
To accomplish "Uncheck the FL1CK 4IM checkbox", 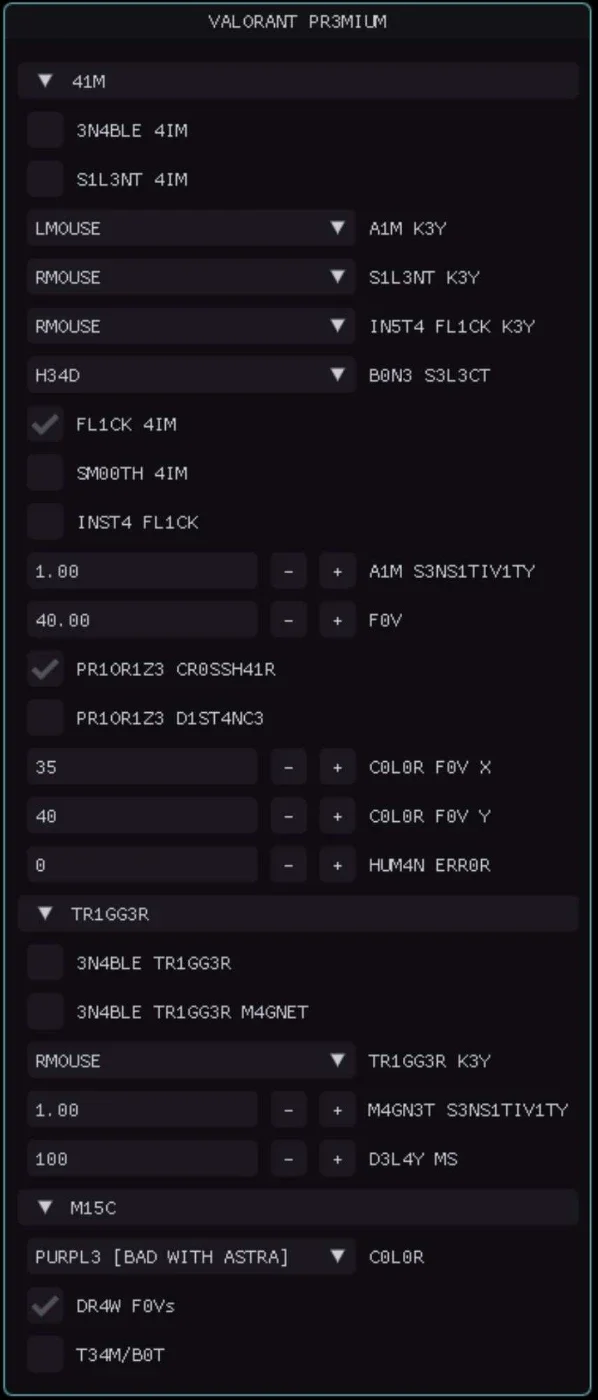I will (x=45, y=424).
